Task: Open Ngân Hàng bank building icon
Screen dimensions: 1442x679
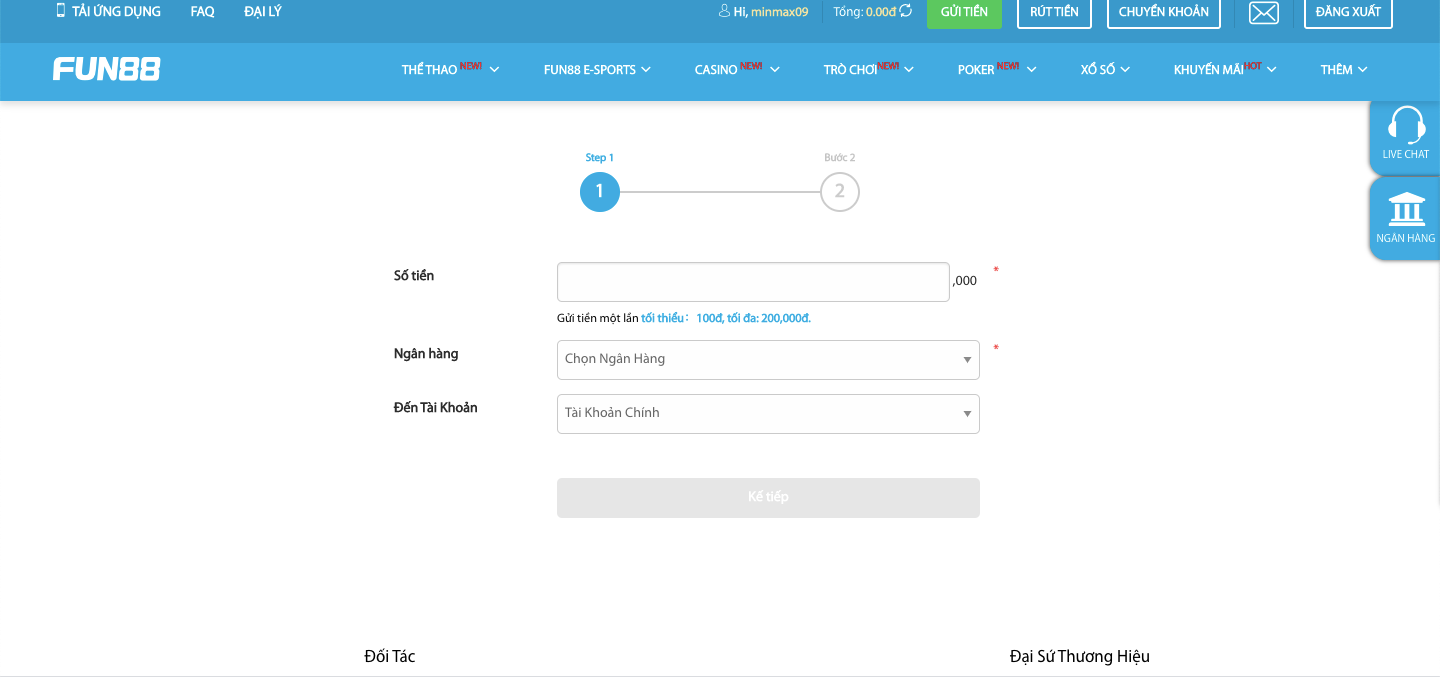Action: coord(1406,209)
